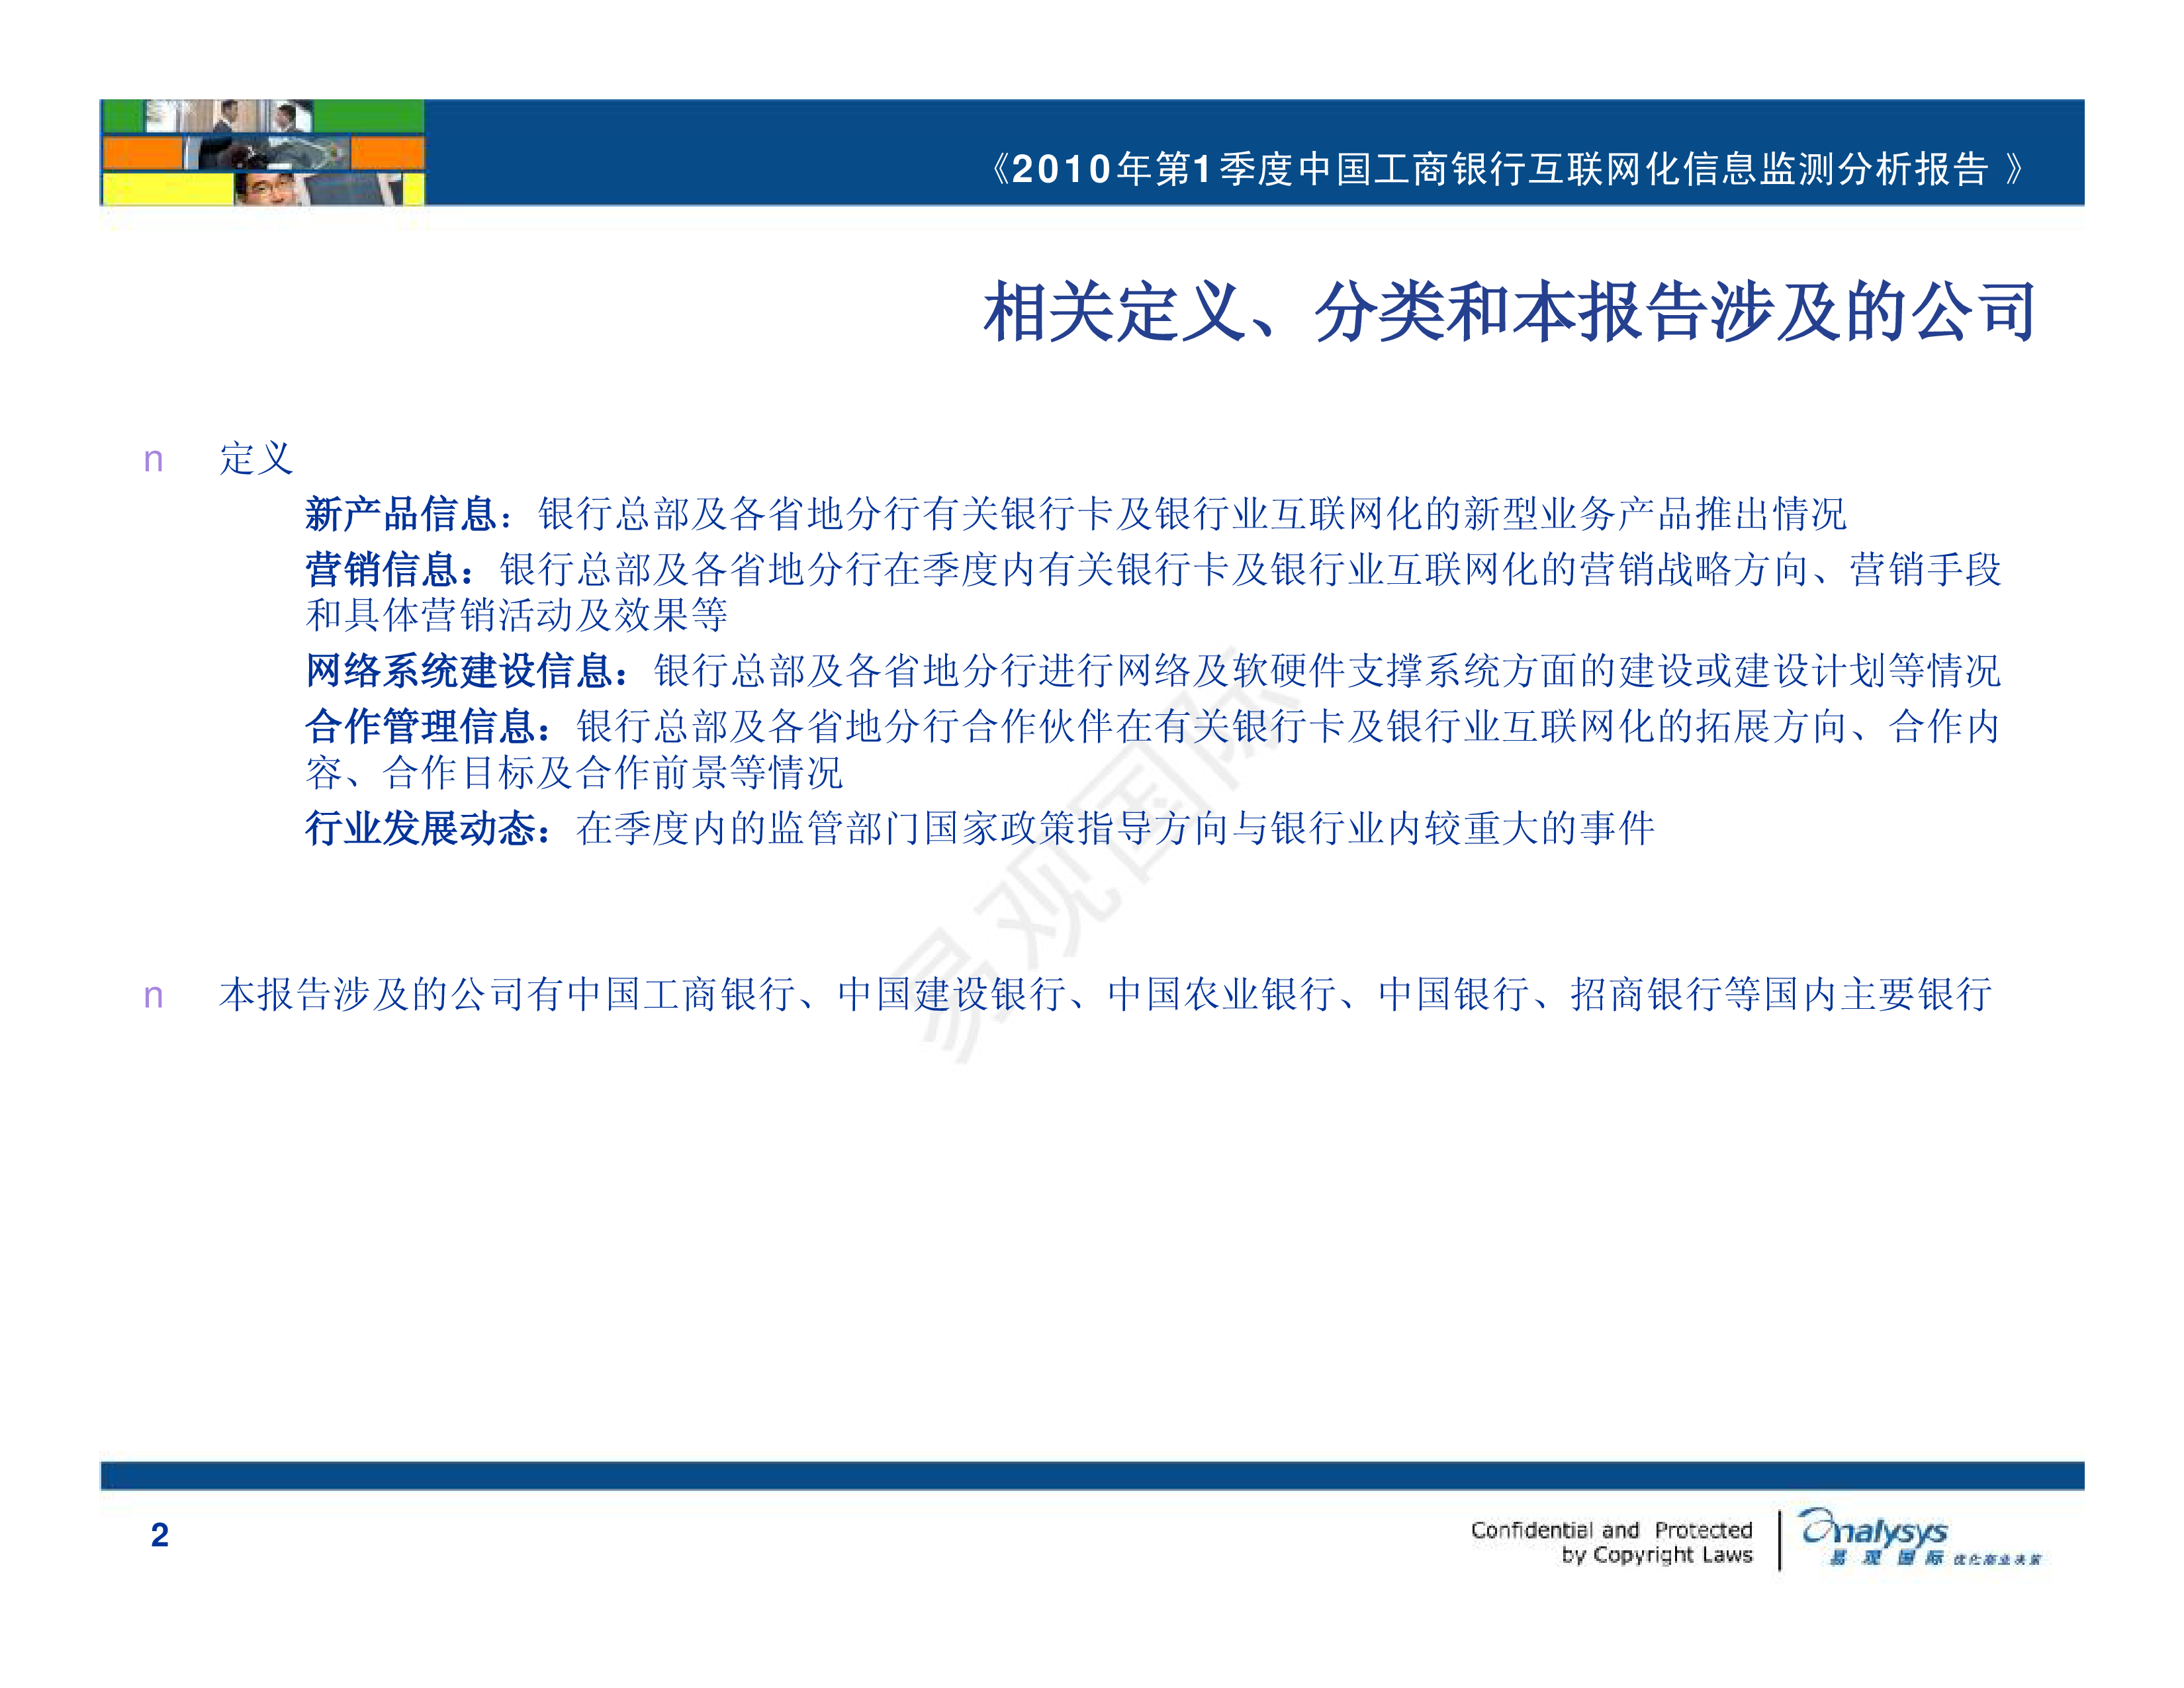Click the header photo collage image

[263, 152]
